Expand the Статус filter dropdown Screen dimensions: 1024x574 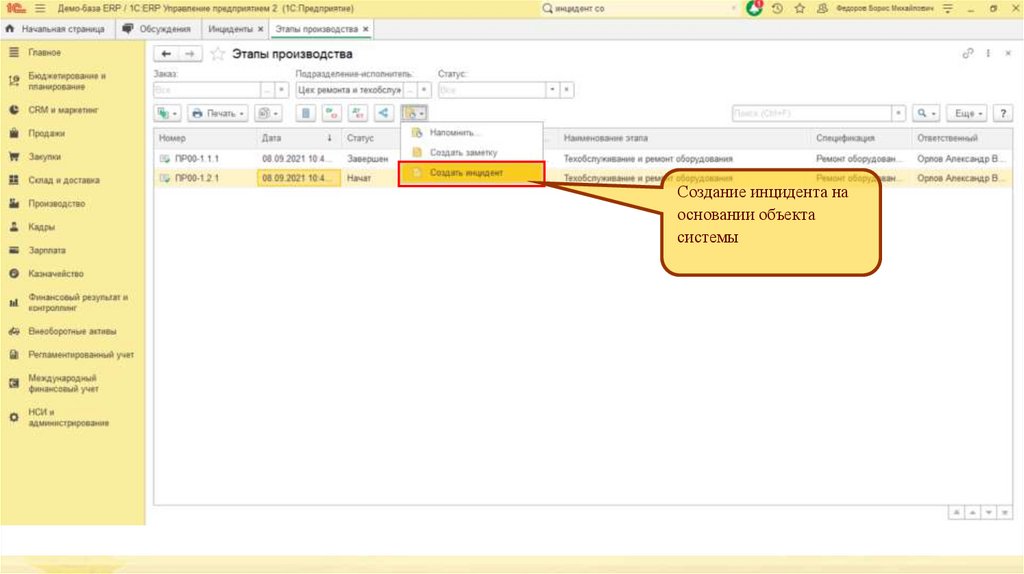(x=551, y=90)
